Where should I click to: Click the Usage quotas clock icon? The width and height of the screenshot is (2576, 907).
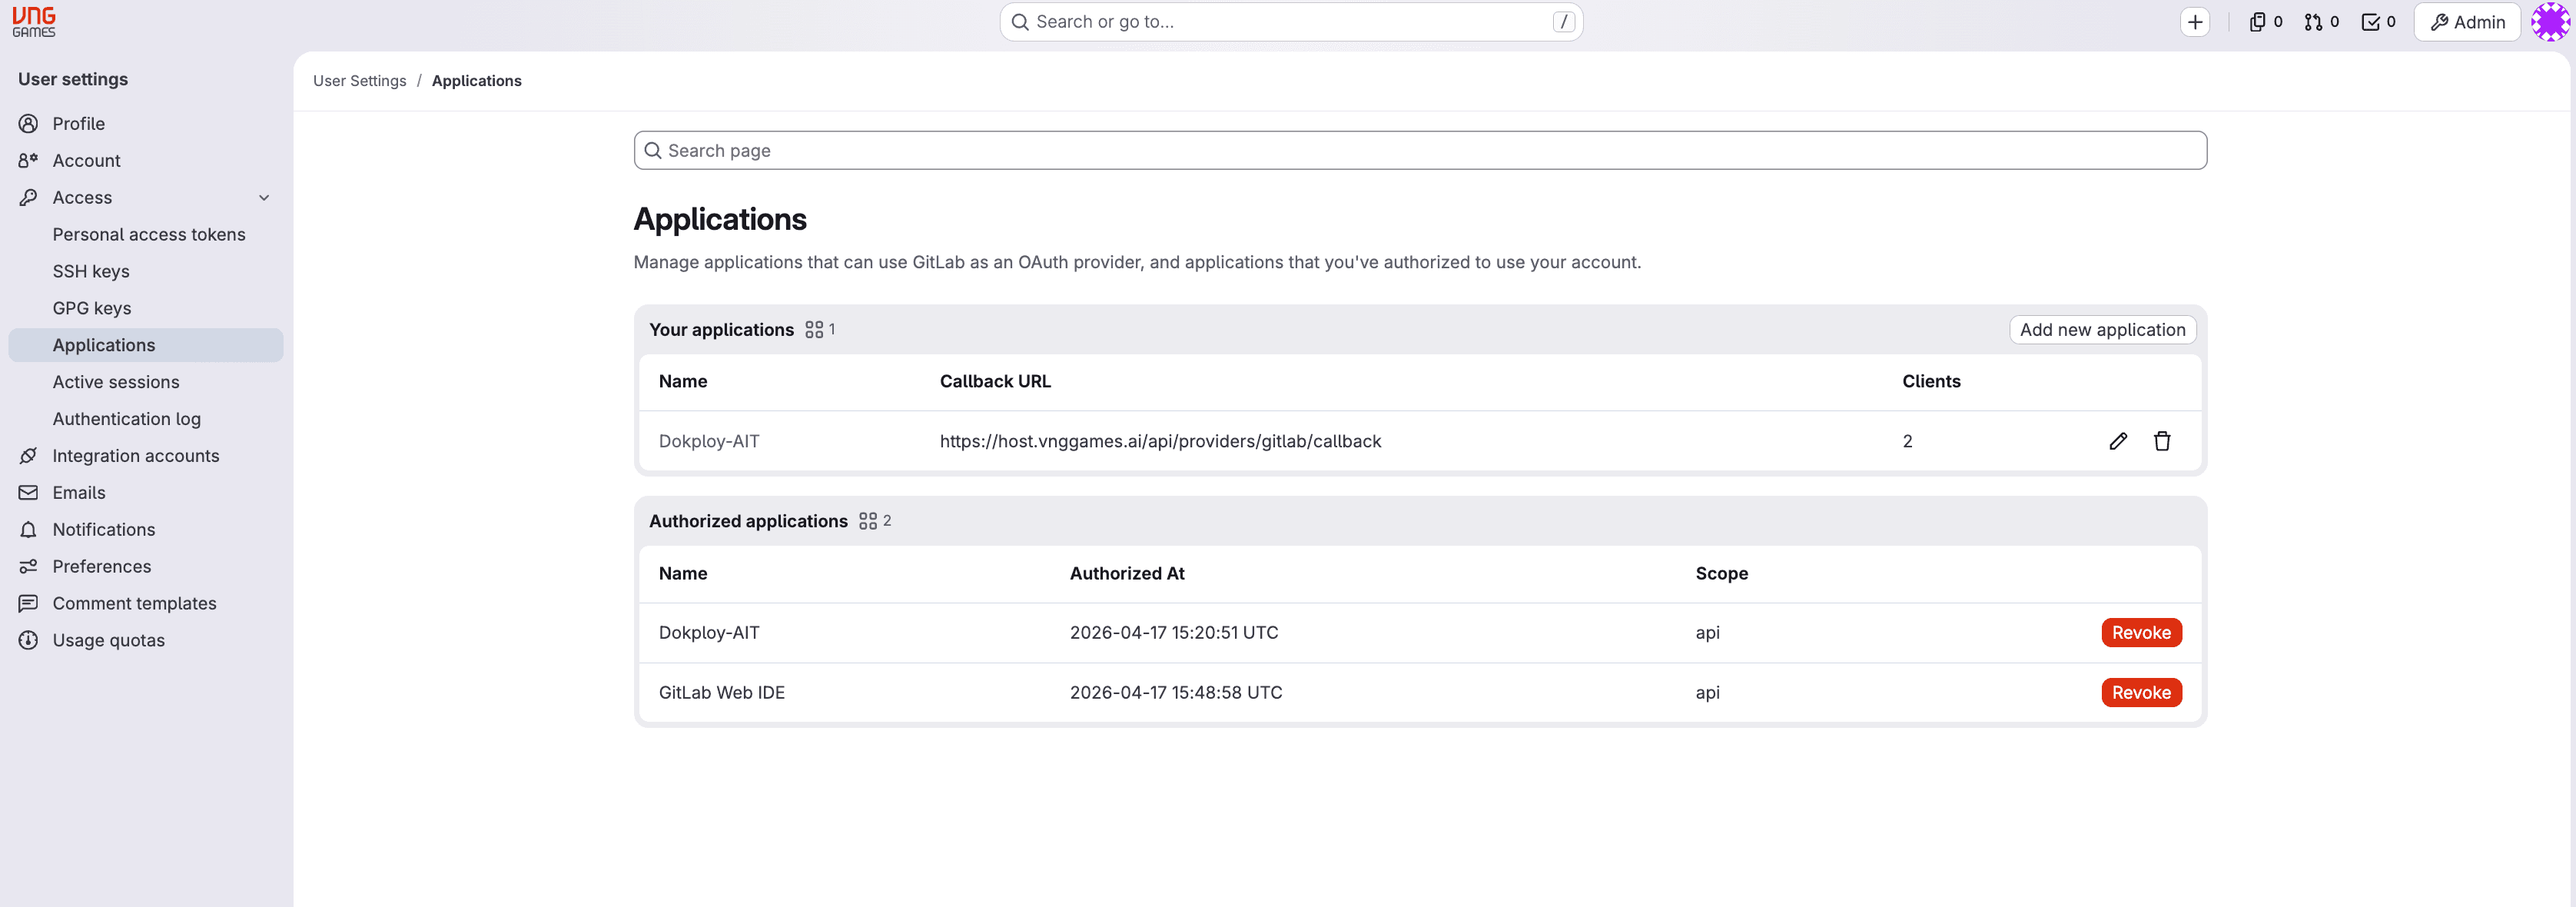(28, 640)
